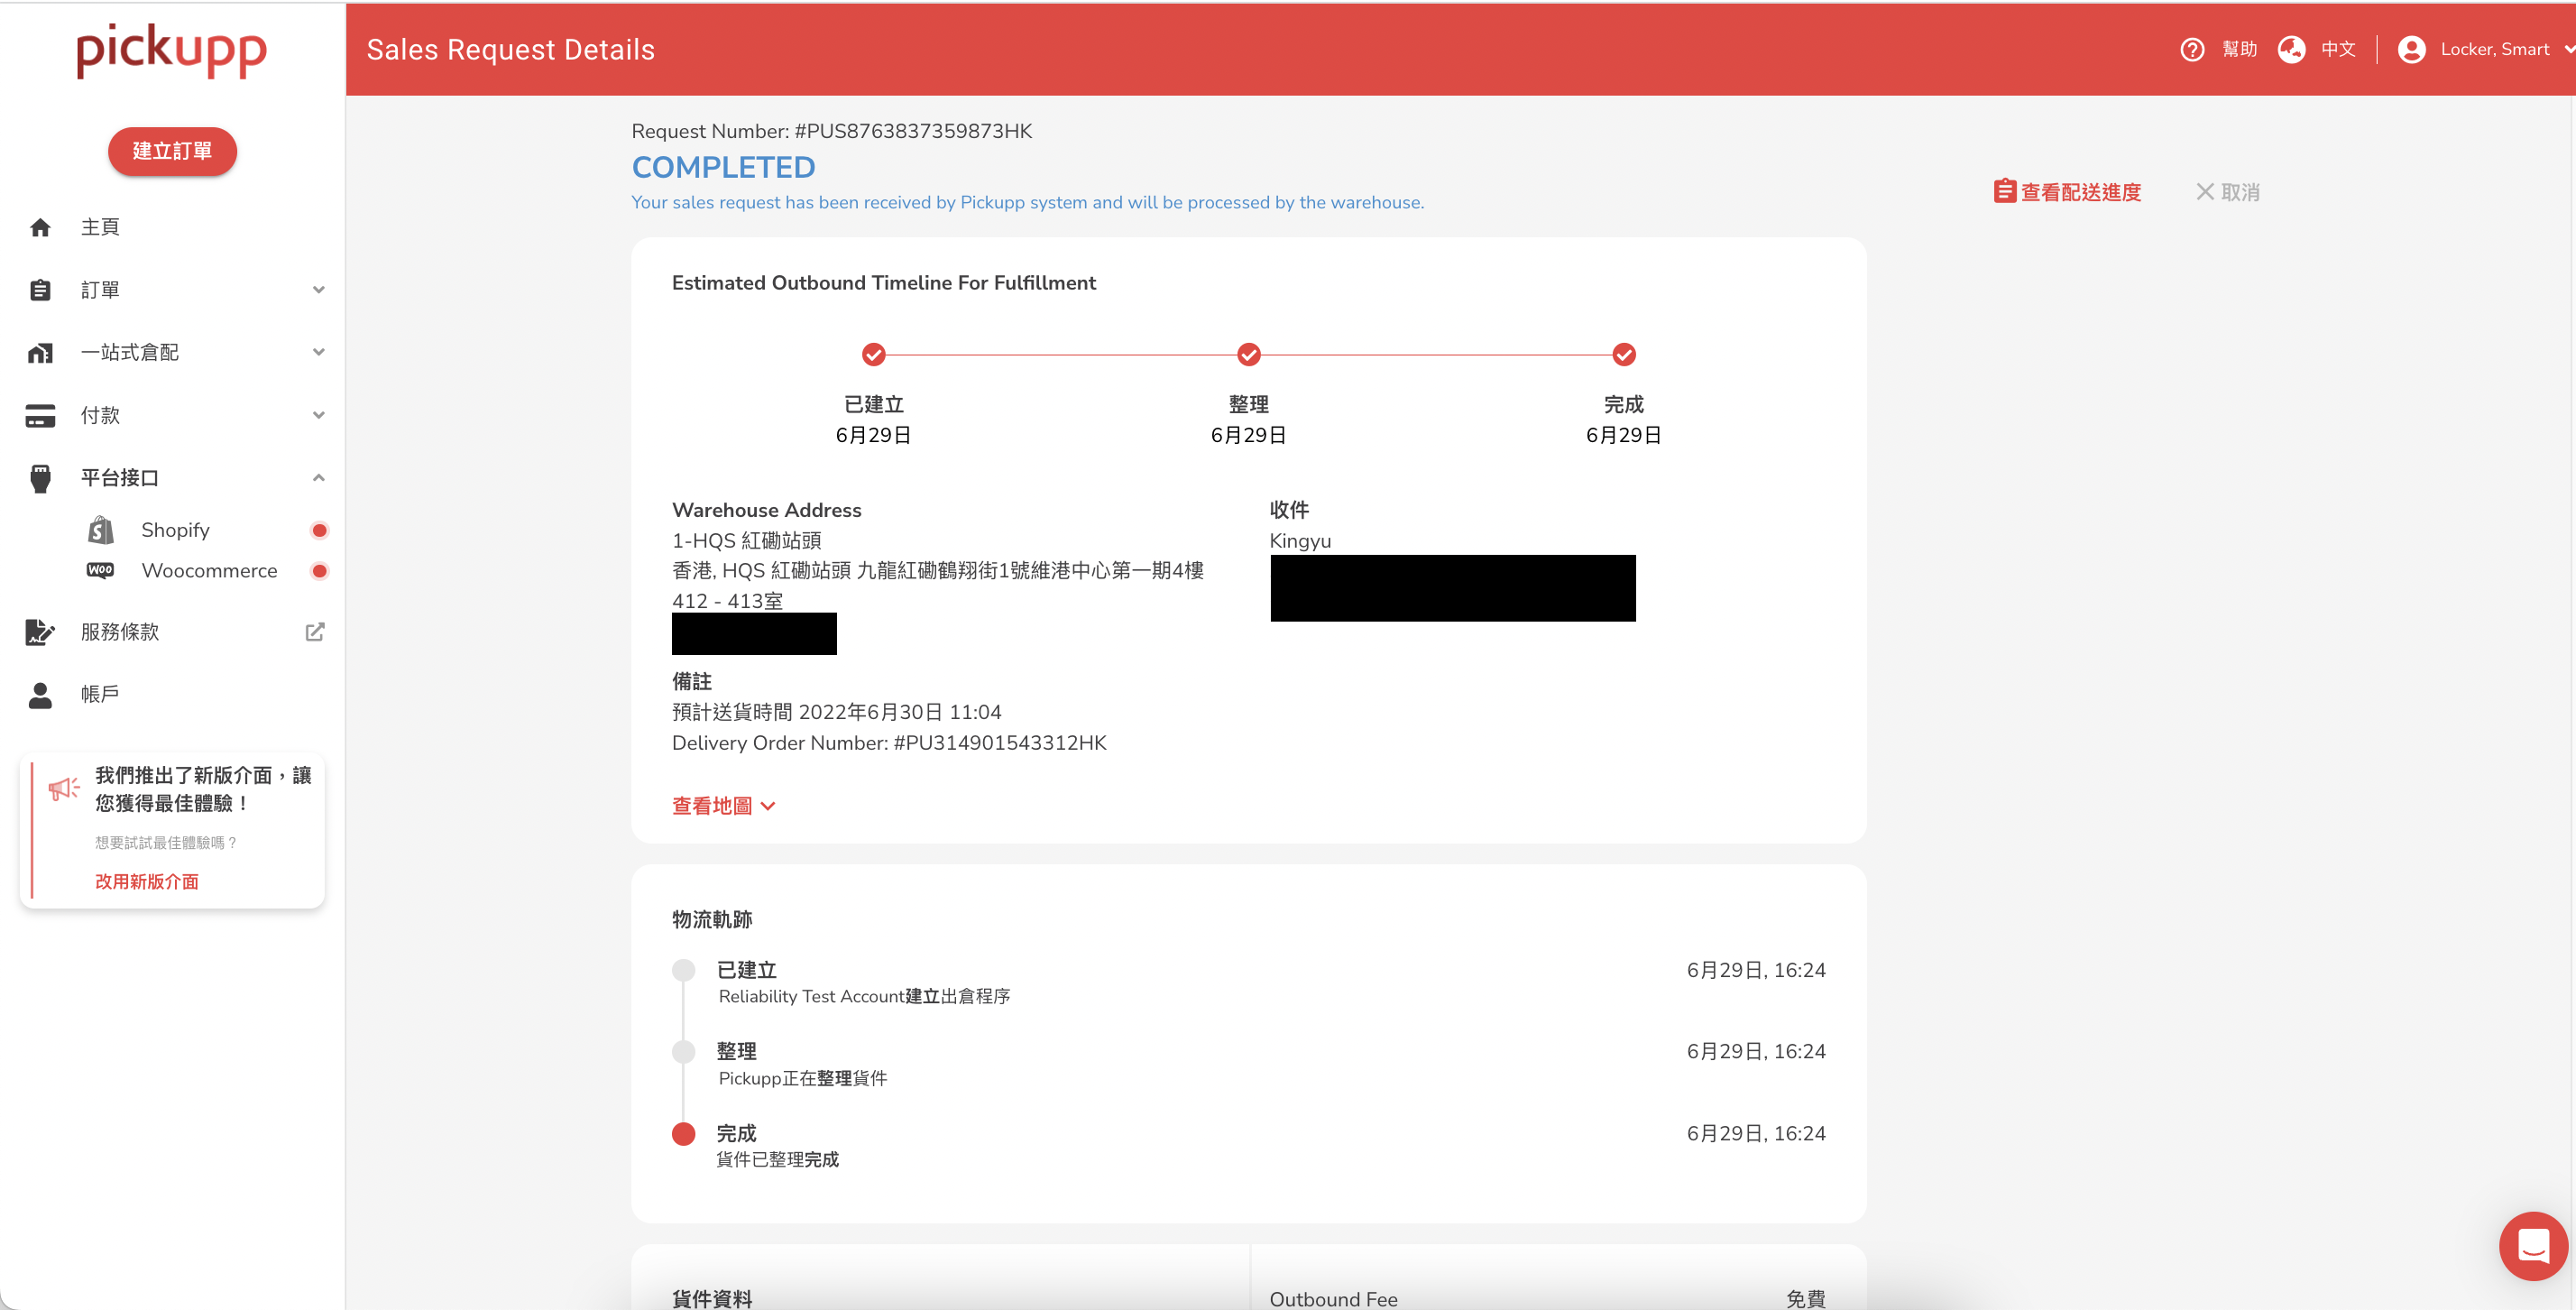Expand the 一站式倉配 chevron
Viewport: 2576px width, 1310px height.
pos(318,352)
